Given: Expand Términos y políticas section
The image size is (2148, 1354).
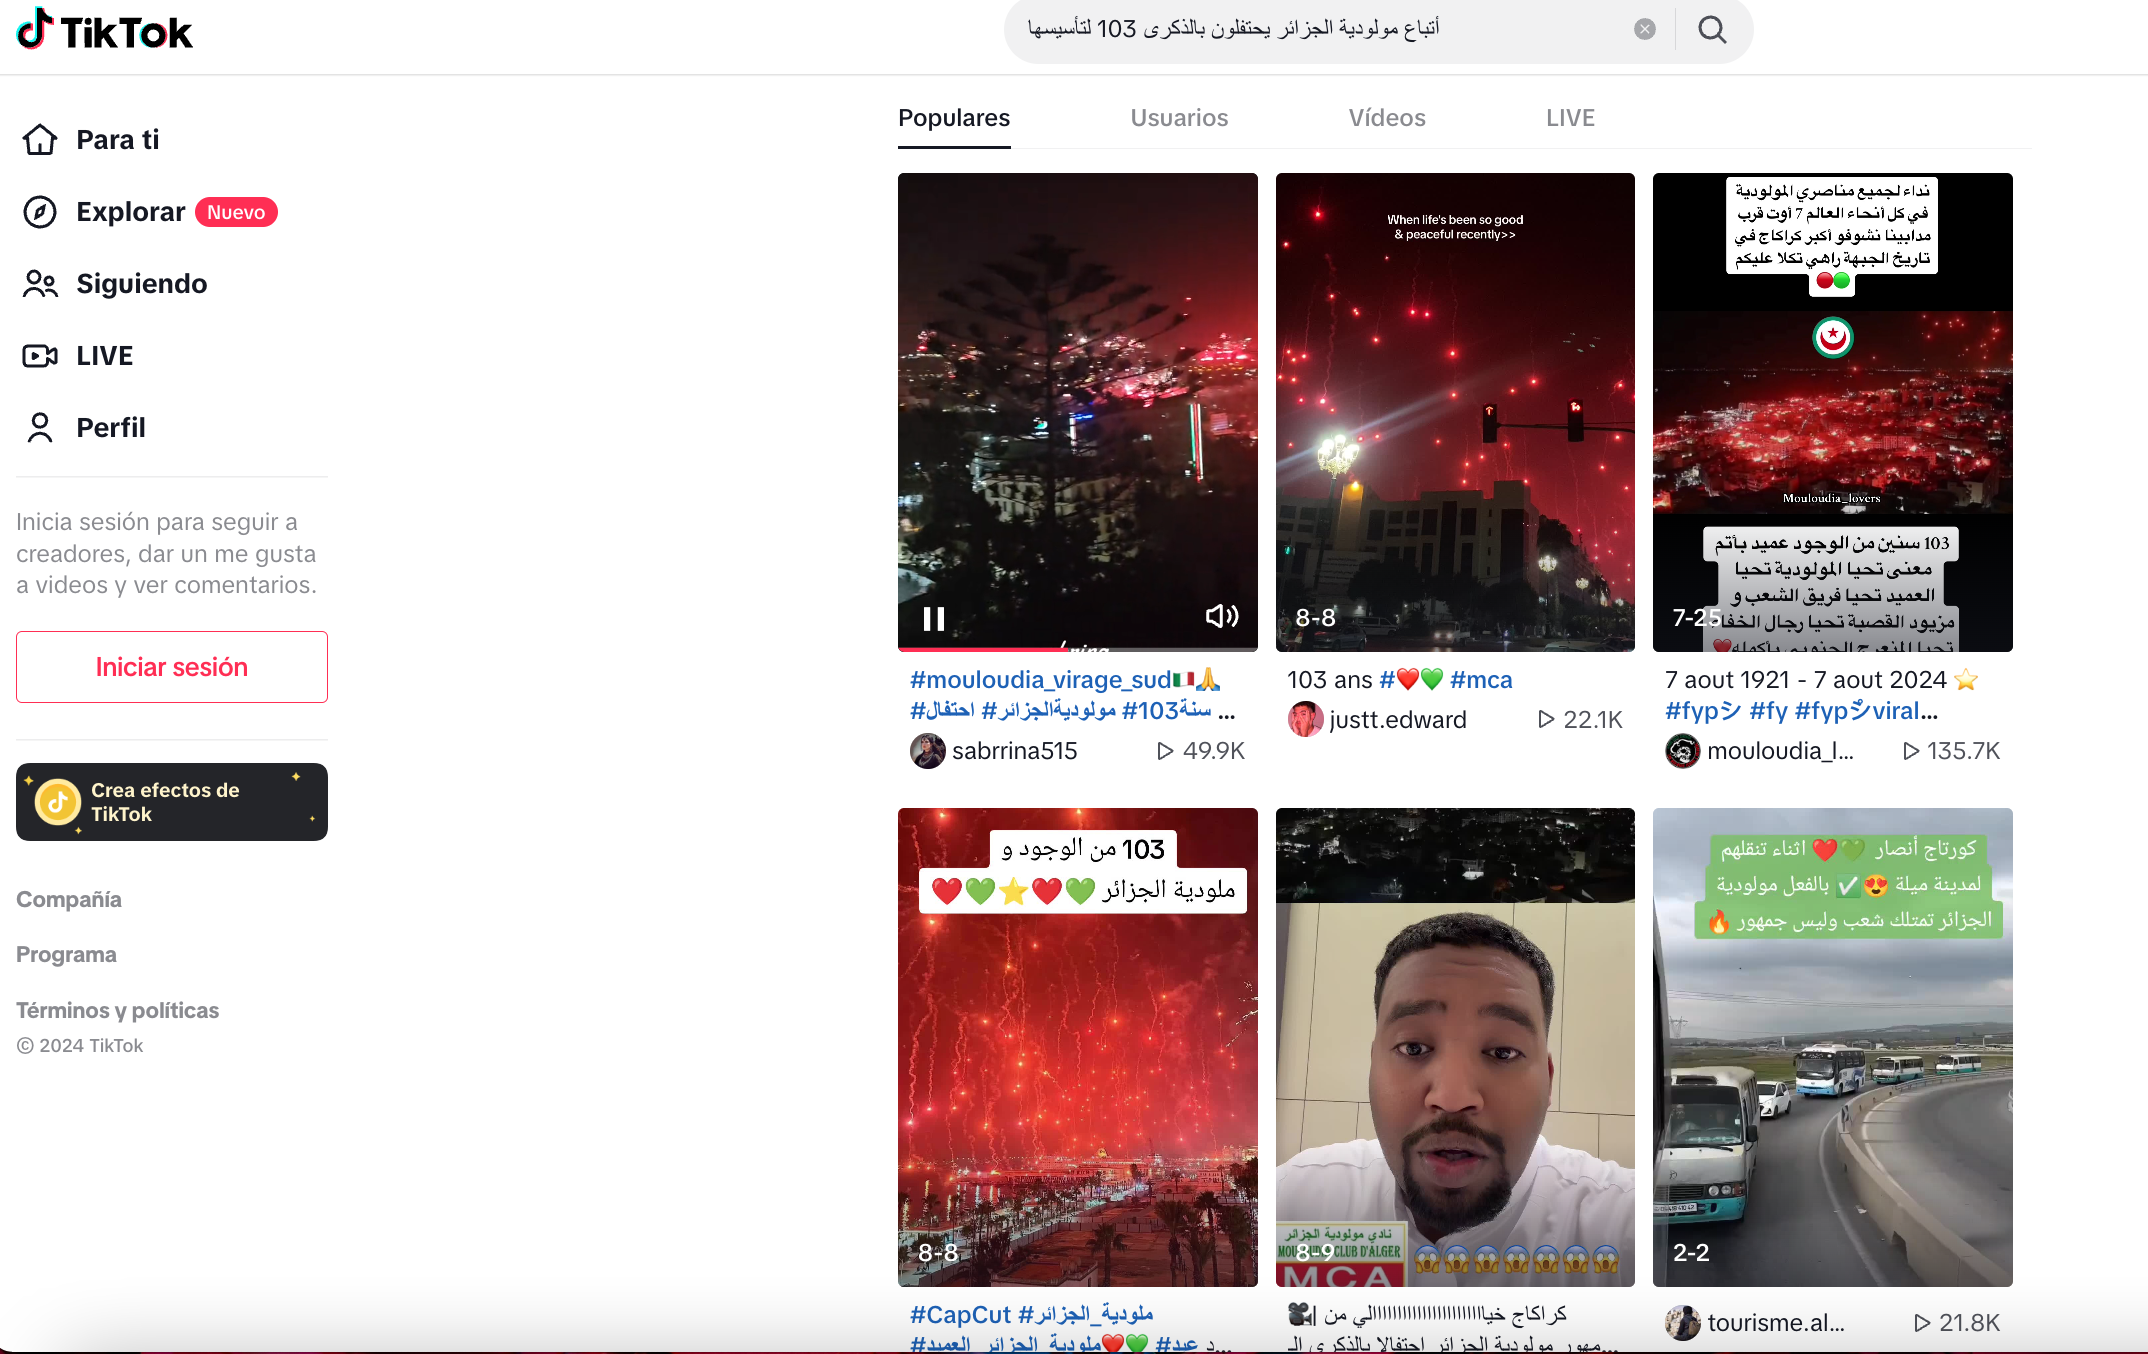Looking at the screenshot, I should (x=117, y=1010).
